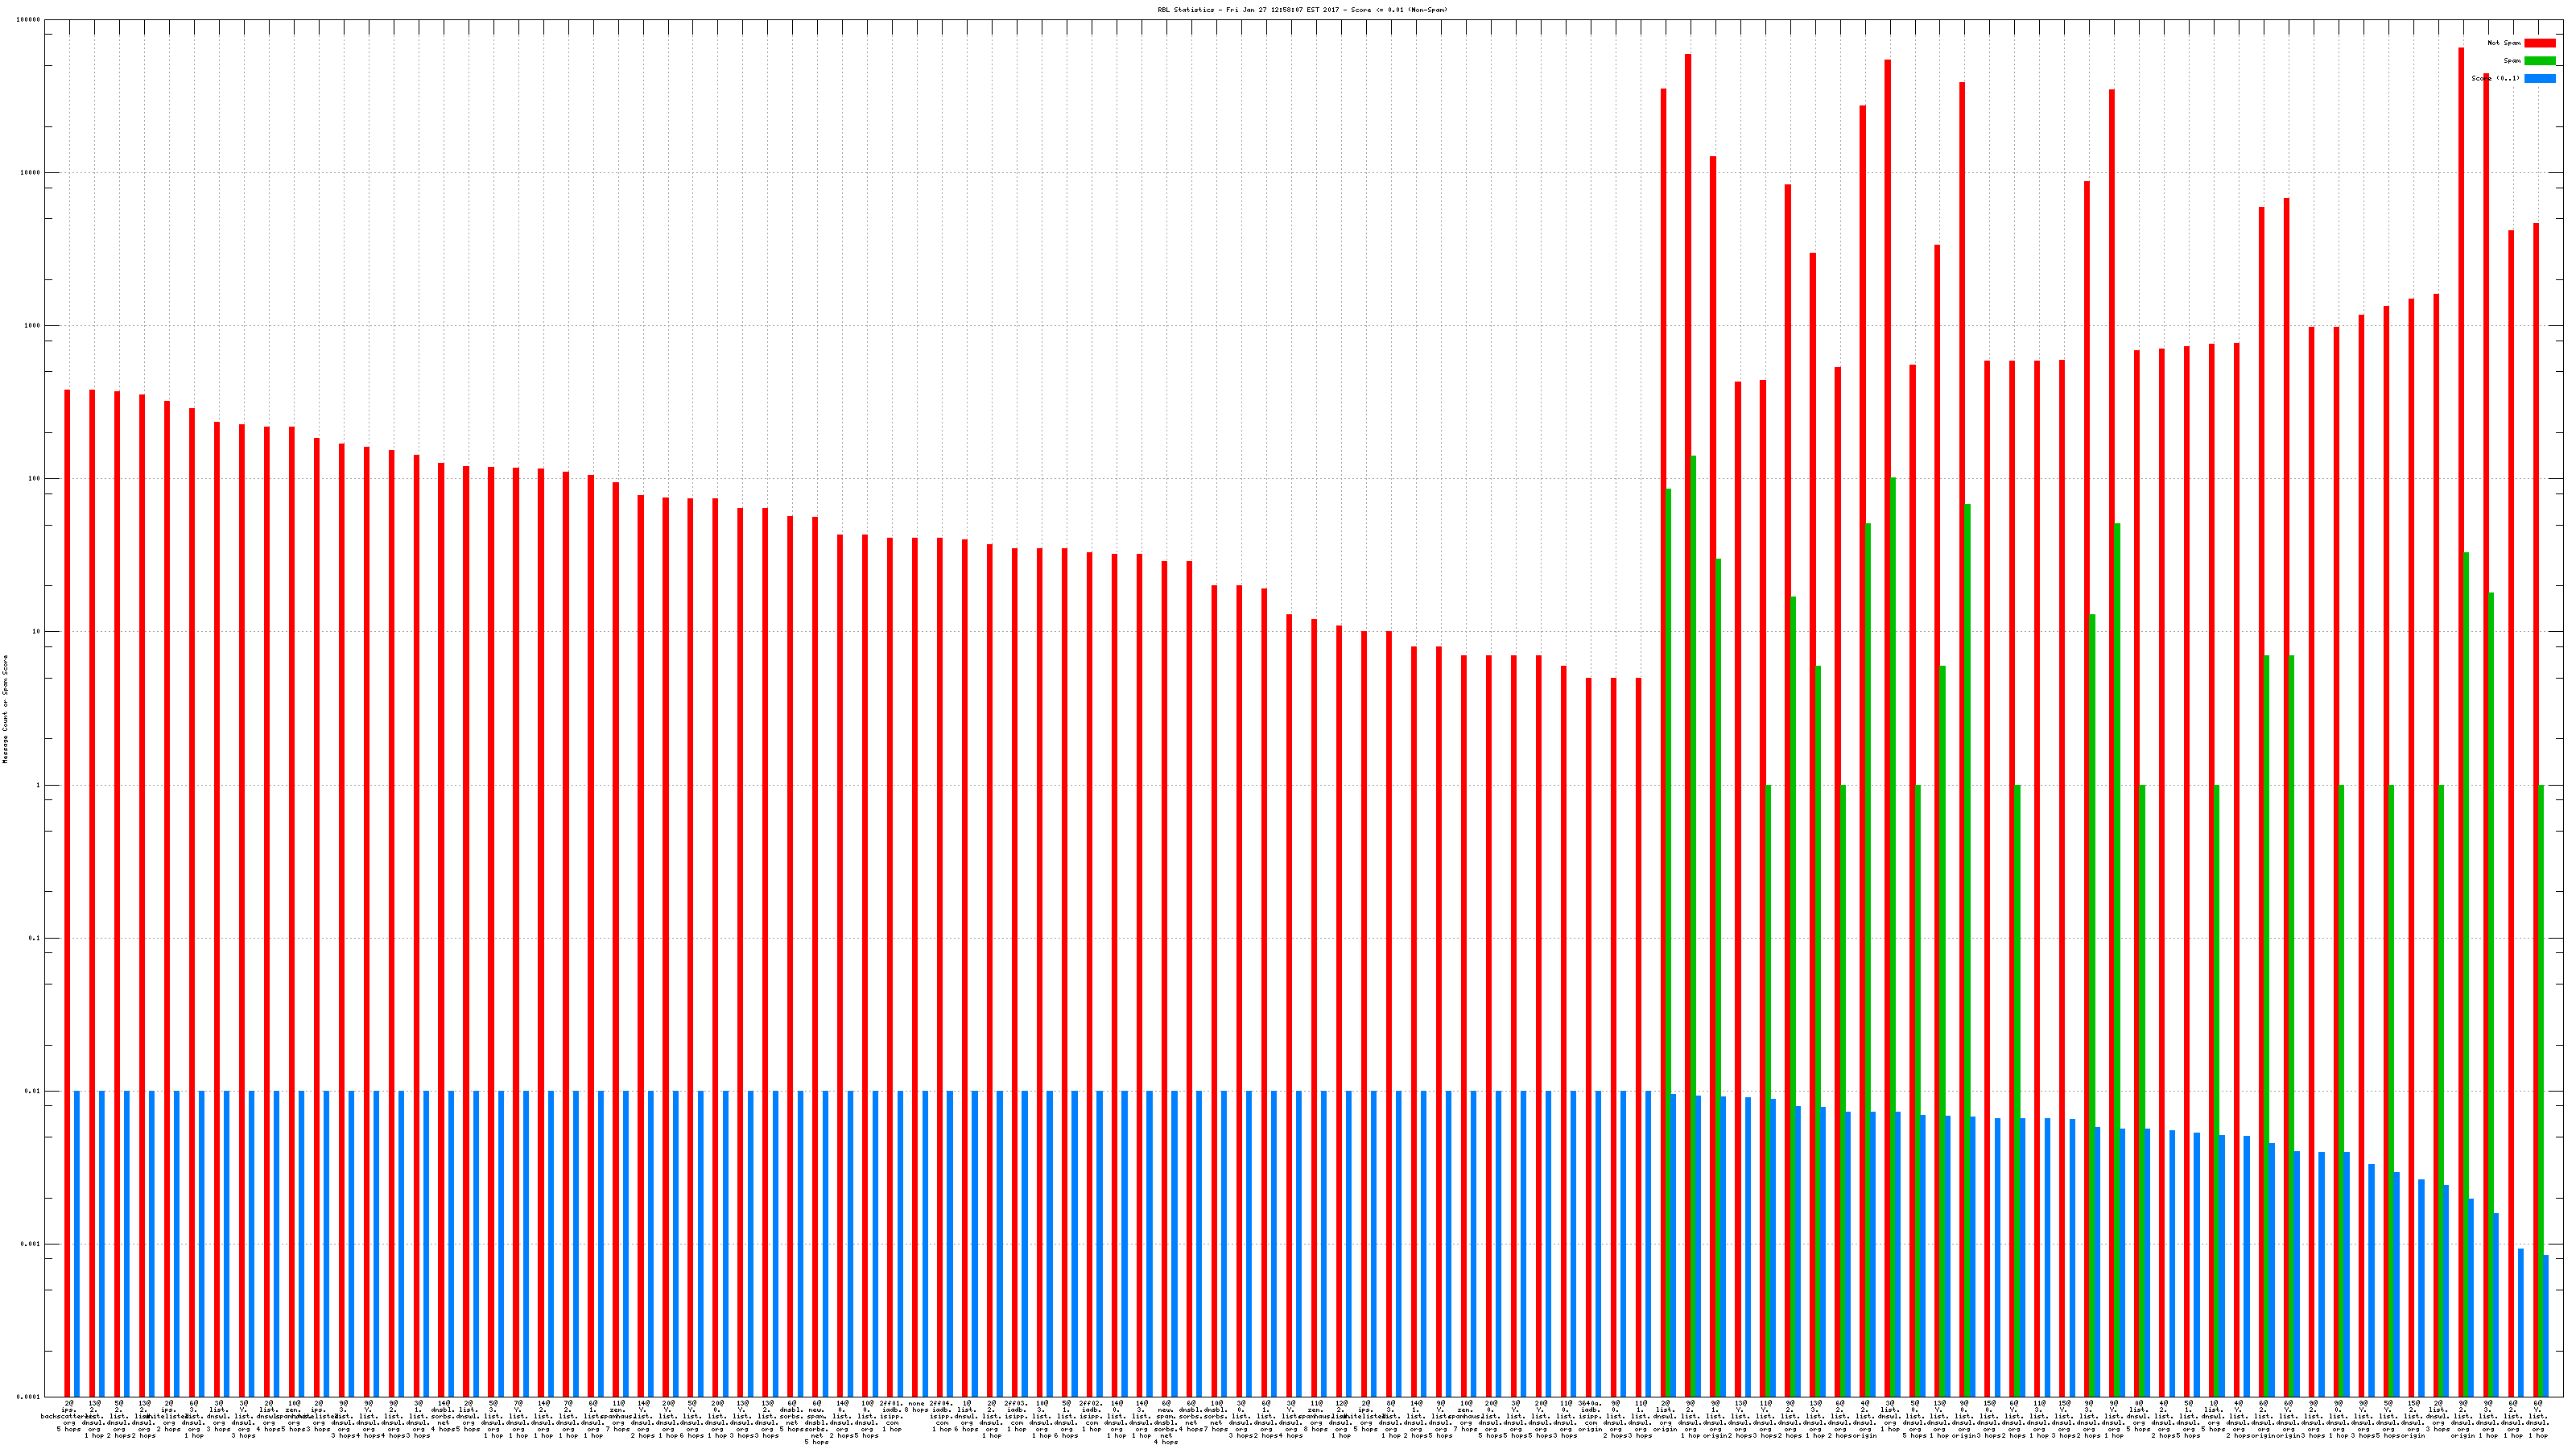Click the 1000 y-axis tick label
This screenshot has width=2576, height=1449.
point(33,326)
